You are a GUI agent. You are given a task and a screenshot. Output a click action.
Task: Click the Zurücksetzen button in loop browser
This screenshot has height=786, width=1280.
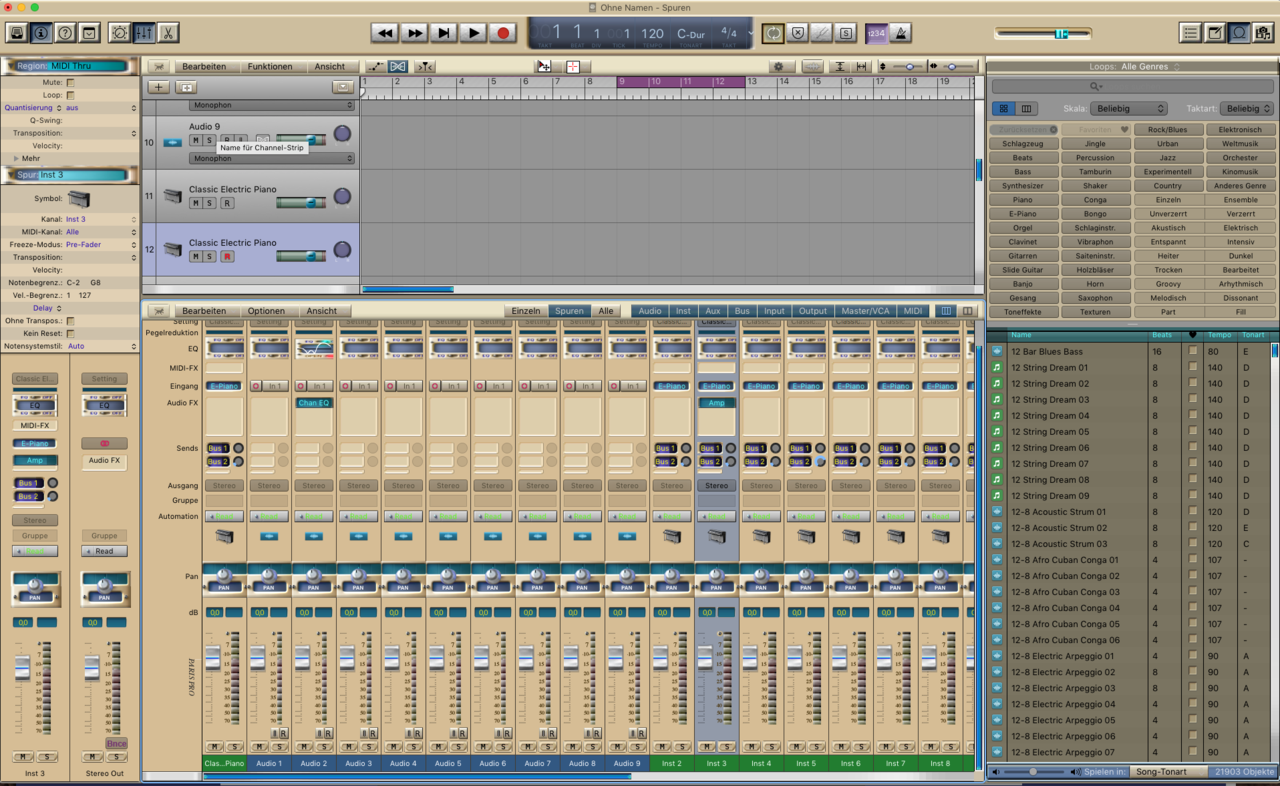[x=1023, y=130]
